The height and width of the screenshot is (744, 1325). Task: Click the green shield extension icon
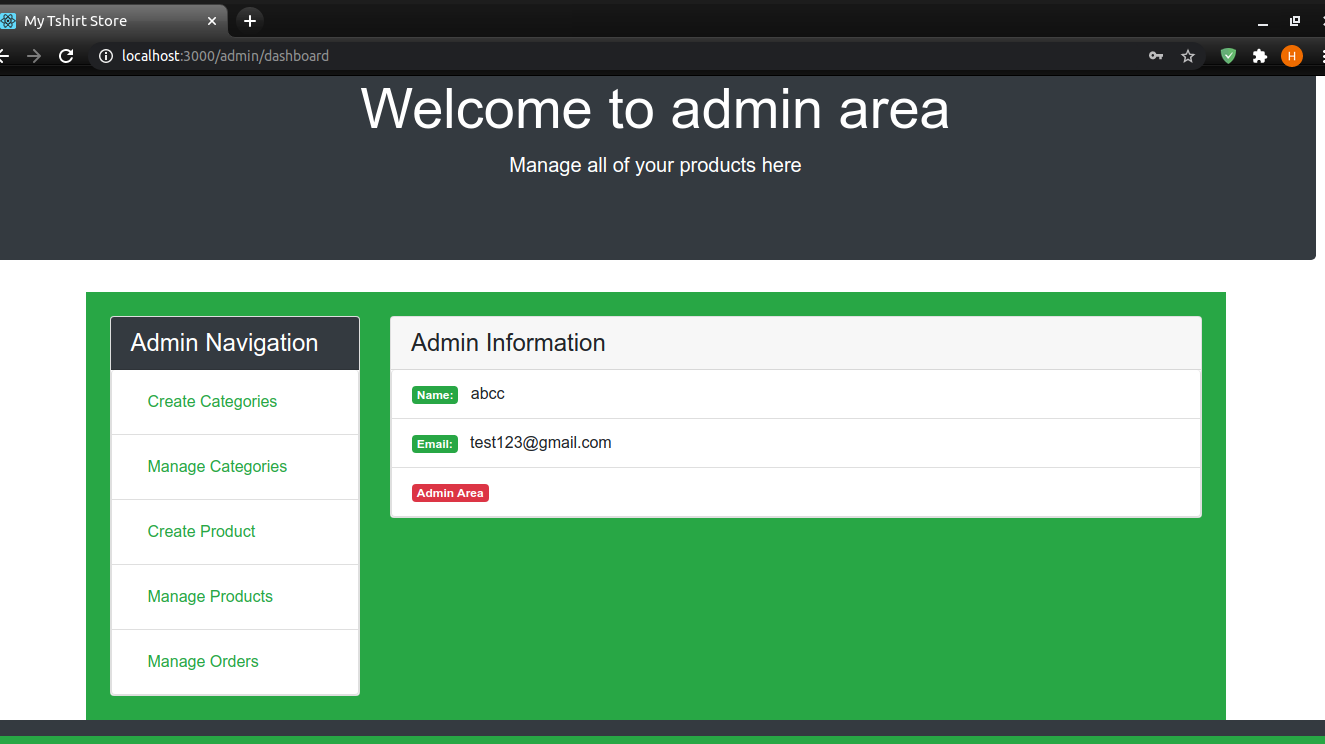[x=1228, y=56]
